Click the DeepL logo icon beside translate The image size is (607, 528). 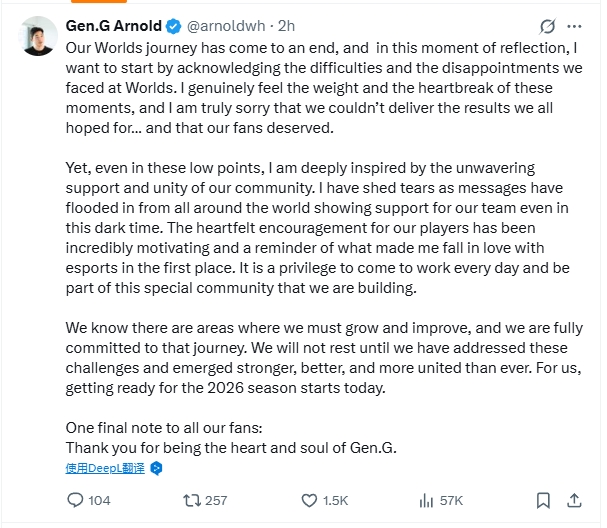(x=156, y=467)
